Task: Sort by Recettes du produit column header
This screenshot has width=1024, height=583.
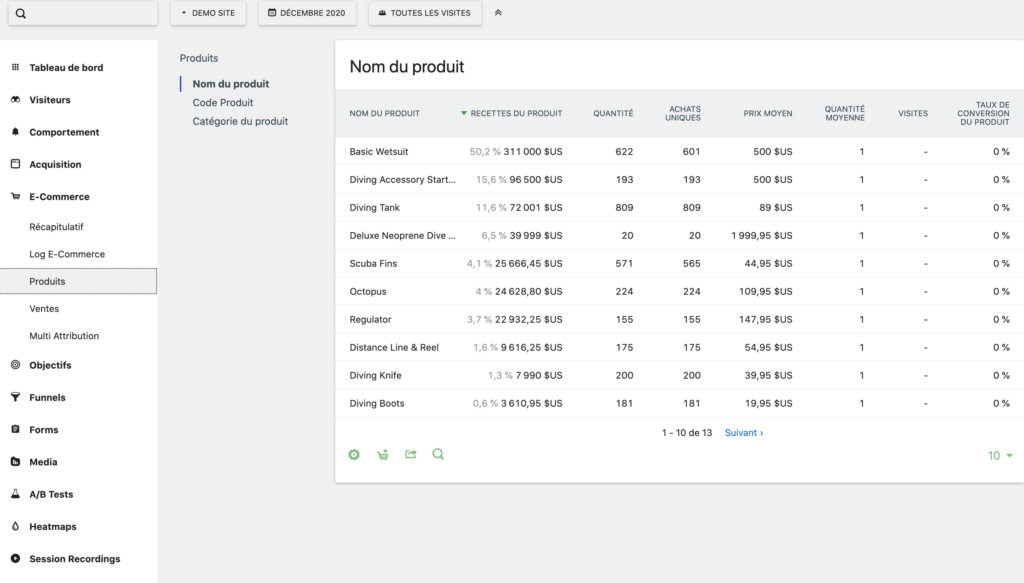Action: tap(515, 113)
